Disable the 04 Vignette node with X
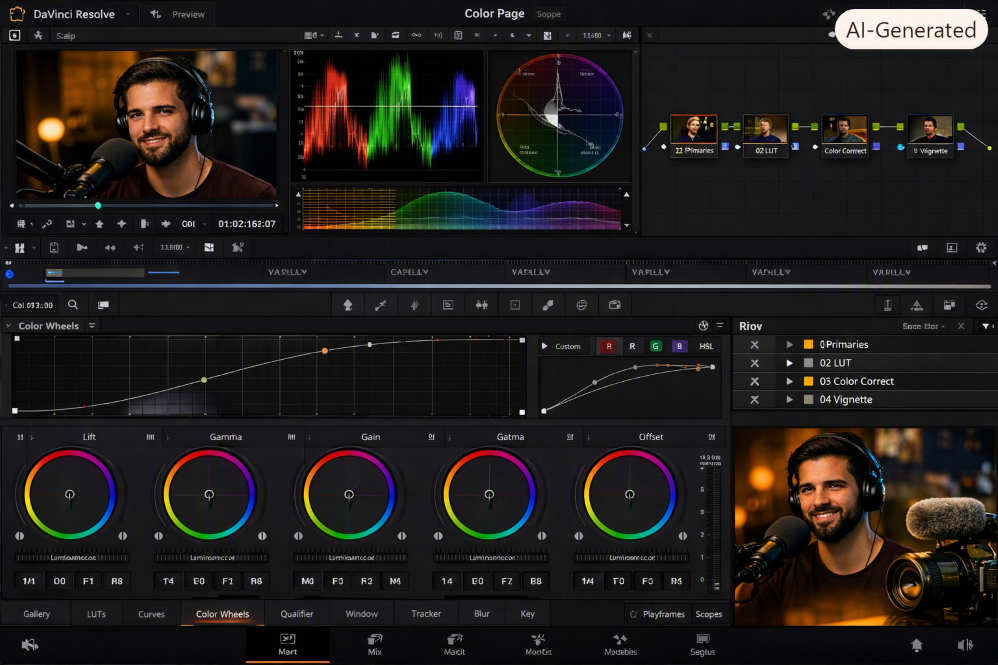Image resolution: width=998 pixels, height=665 pixels. (754, 400)
